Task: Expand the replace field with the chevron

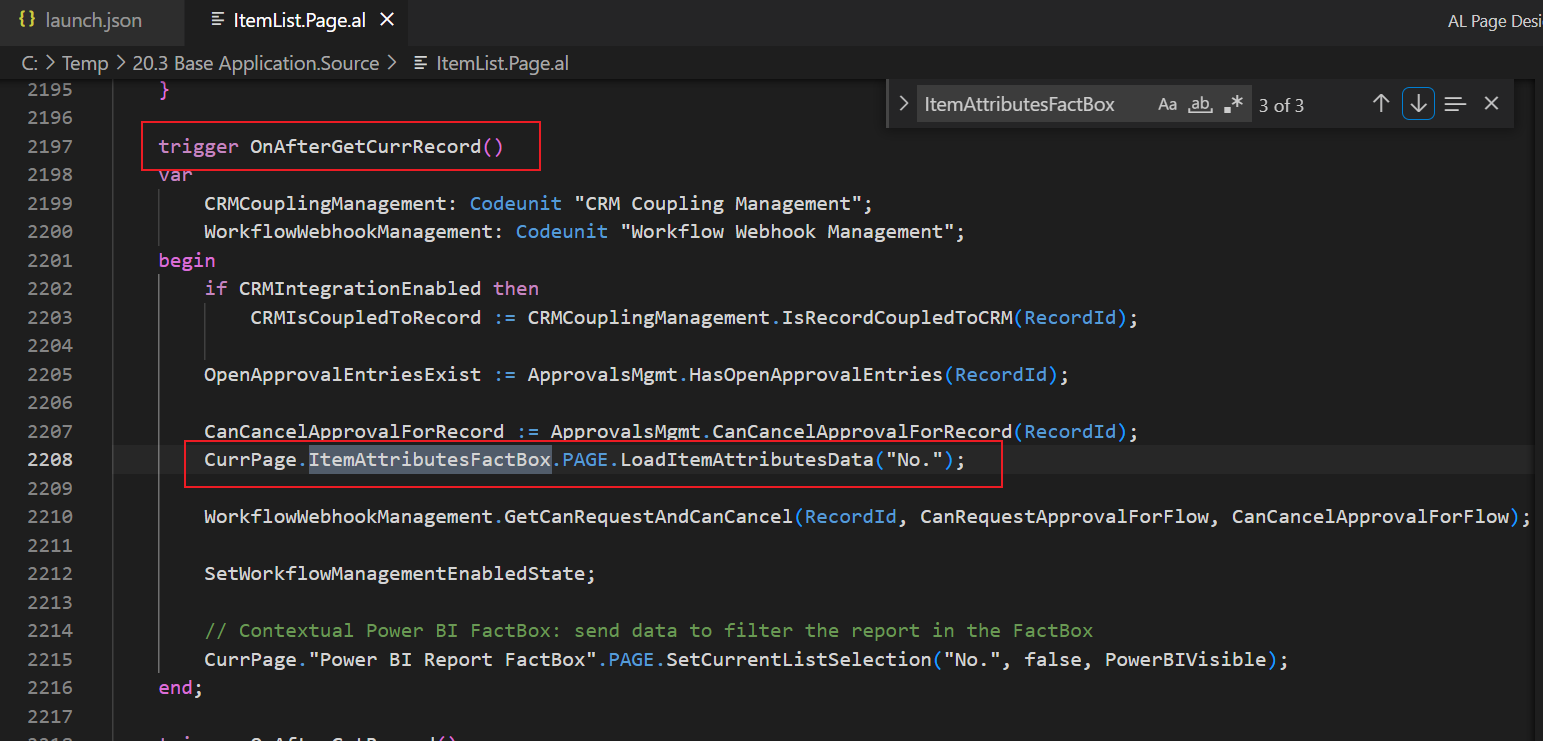Action: [x=903, y=103]
